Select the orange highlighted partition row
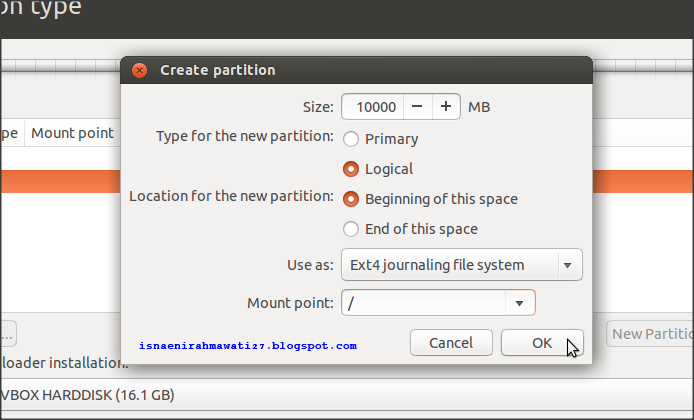 [x=60, y=182]
